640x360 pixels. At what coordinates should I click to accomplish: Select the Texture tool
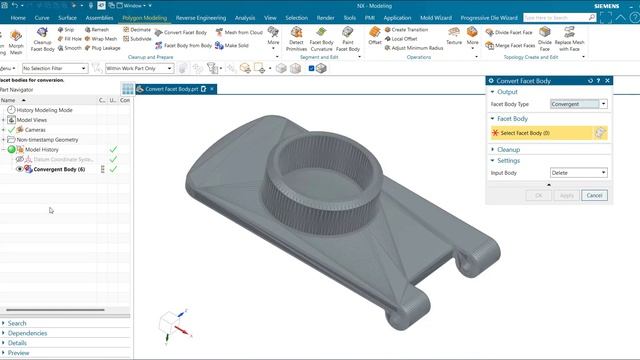(454, 36)
